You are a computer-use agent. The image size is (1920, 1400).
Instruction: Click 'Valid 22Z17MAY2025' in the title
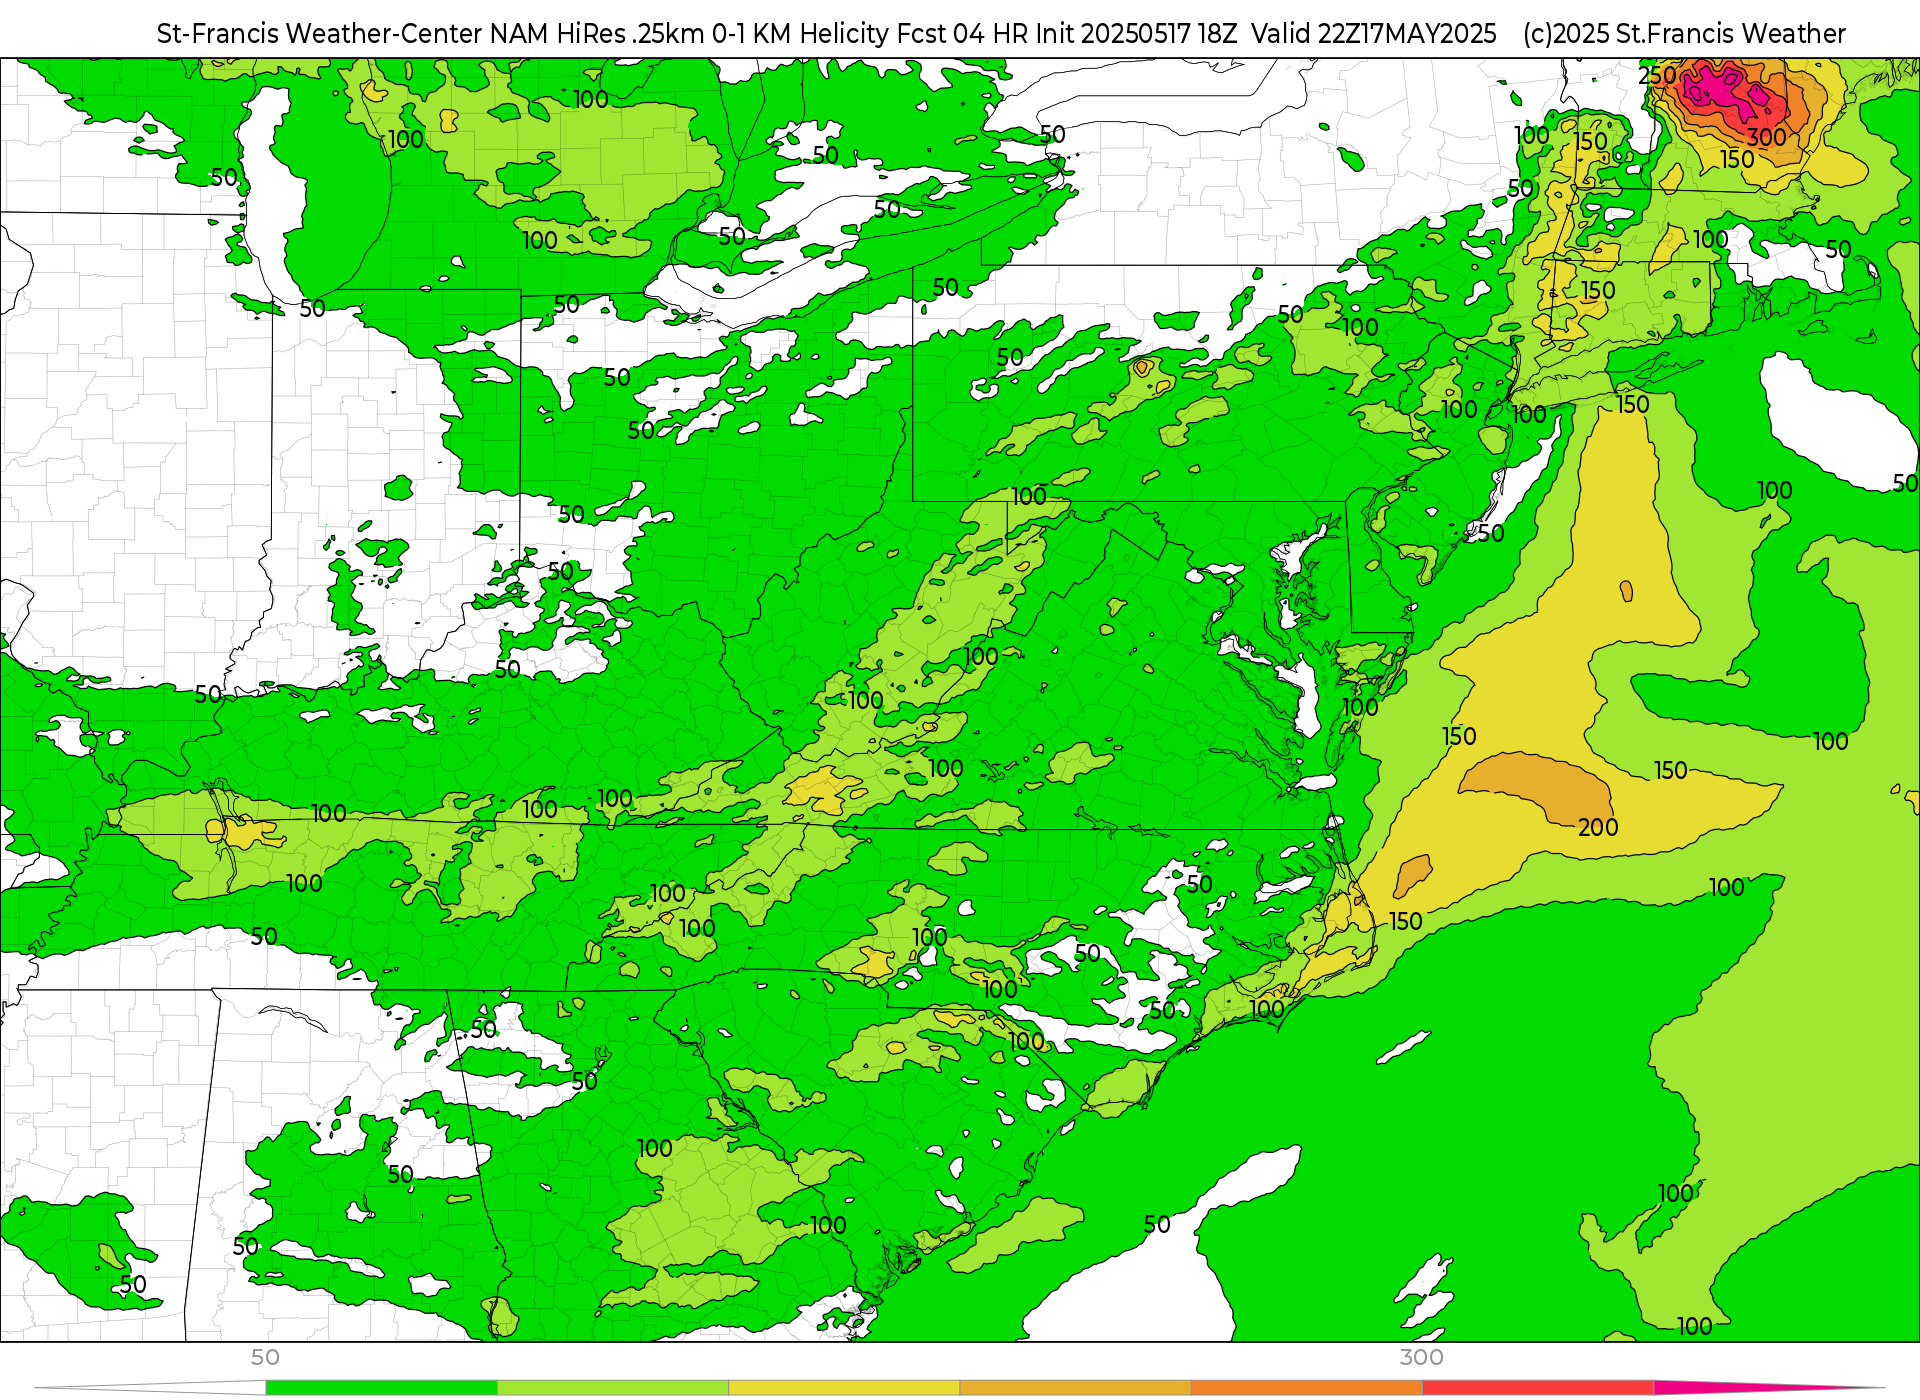click(x=1374, y=34)
